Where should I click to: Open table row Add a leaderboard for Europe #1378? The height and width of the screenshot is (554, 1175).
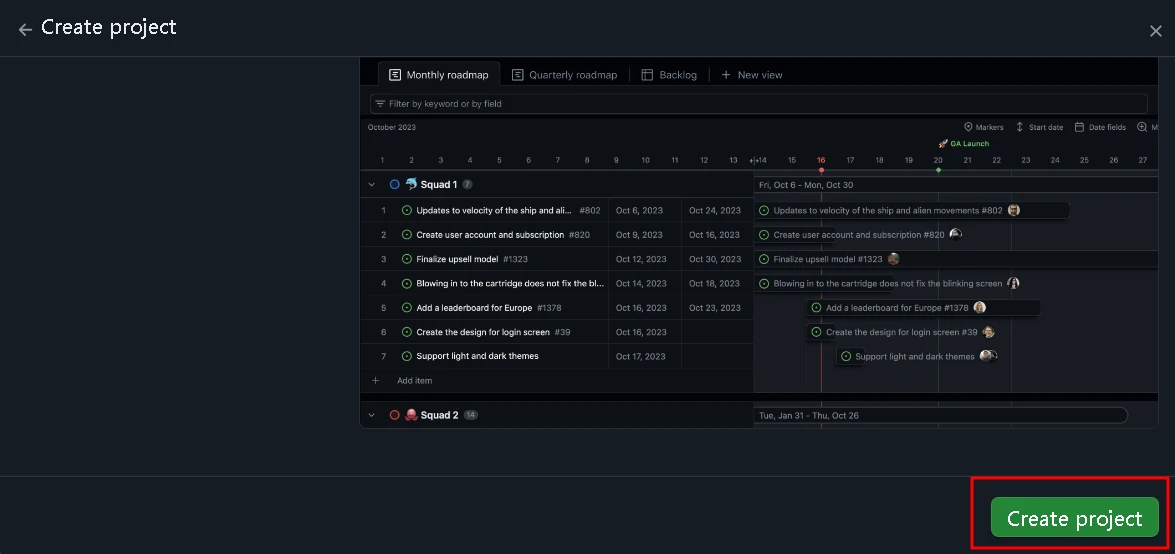tap(557, 307)
